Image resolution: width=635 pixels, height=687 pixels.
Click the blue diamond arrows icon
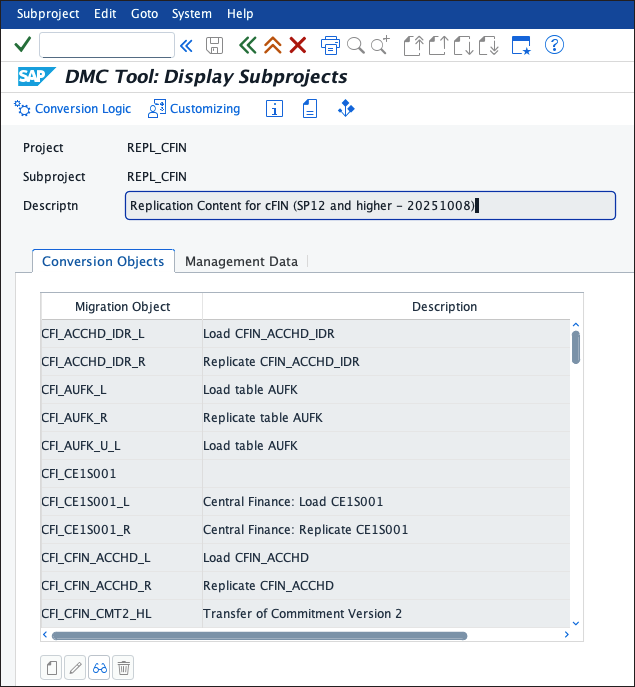(x=346, y=108)
